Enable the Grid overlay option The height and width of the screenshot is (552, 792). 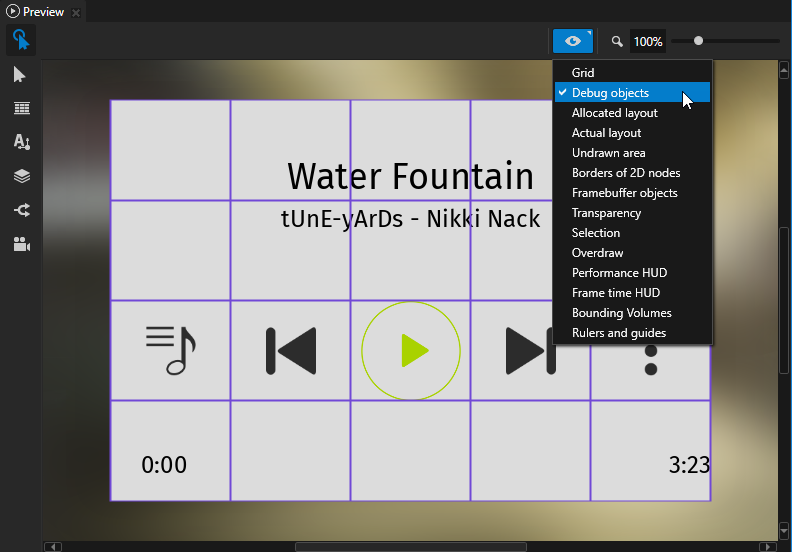583,73
